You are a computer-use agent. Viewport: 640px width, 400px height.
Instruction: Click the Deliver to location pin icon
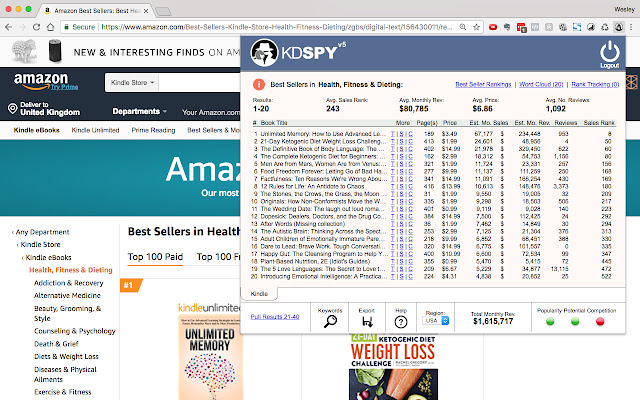click(13, 109)
